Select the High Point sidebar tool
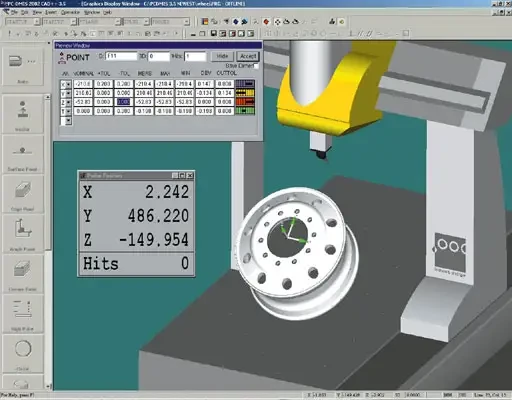The height and width of the screenshot is (400, 512). (x=23, y=314)
